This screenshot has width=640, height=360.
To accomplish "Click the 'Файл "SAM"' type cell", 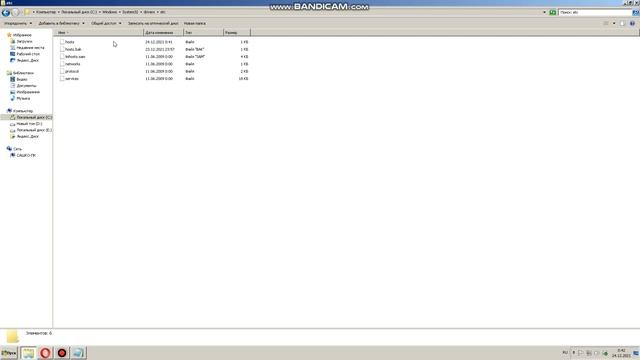I will pos(195,57).
